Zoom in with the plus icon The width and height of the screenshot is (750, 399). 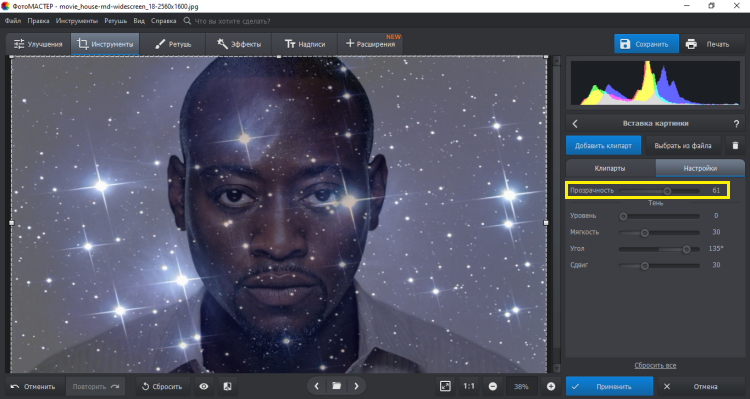coord(551,386)
